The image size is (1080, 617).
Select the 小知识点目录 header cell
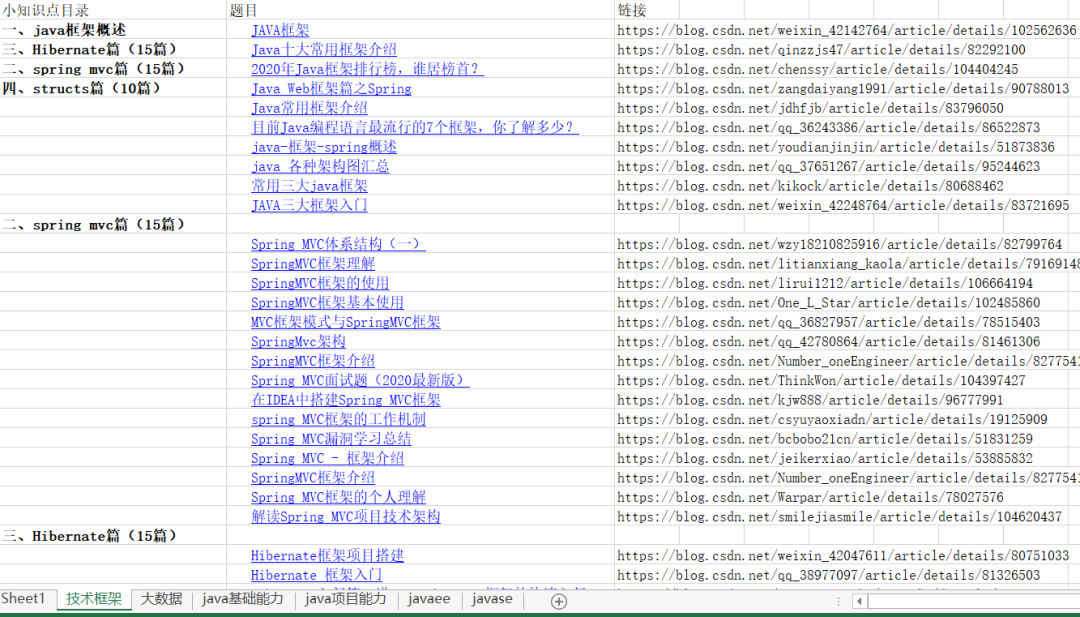point(113,10)
